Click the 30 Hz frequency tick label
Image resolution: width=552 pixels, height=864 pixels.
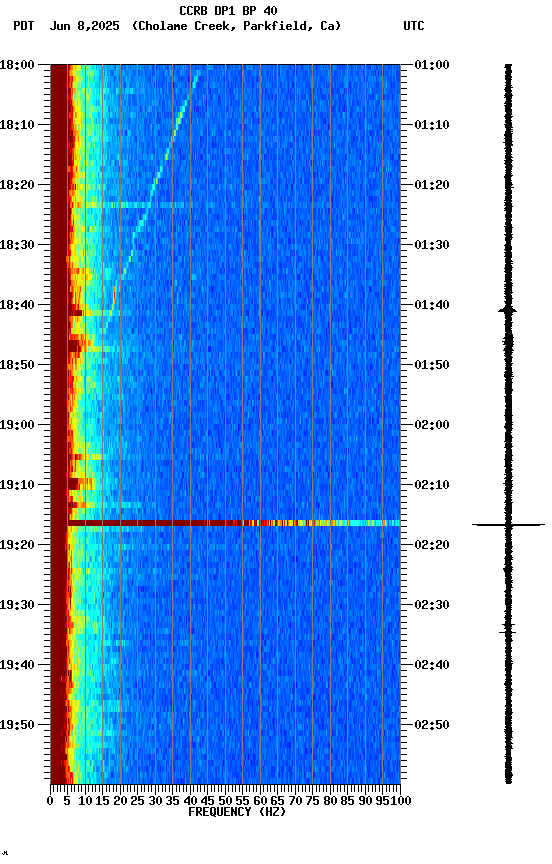(155, 801)
